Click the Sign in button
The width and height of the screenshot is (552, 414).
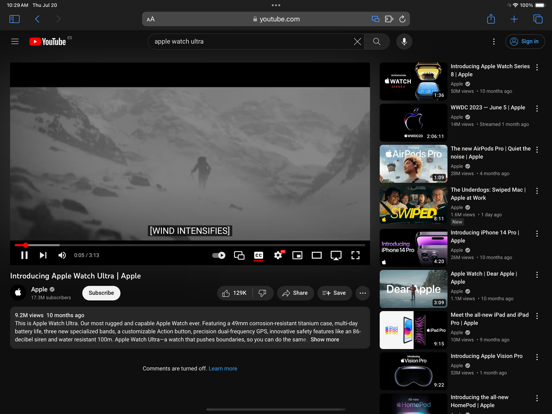coord(525,42)
